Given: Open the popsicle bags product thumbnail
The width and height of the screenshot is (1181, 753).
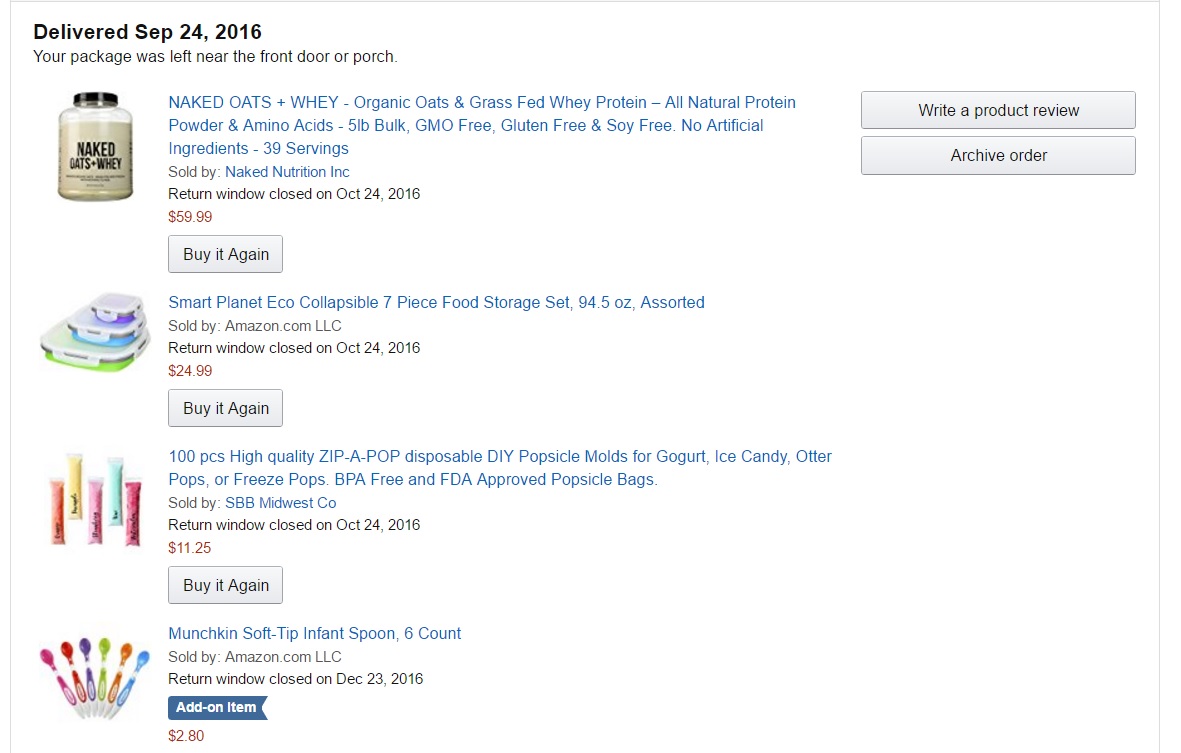Looking at the screenshot, I should coord(96,500).
